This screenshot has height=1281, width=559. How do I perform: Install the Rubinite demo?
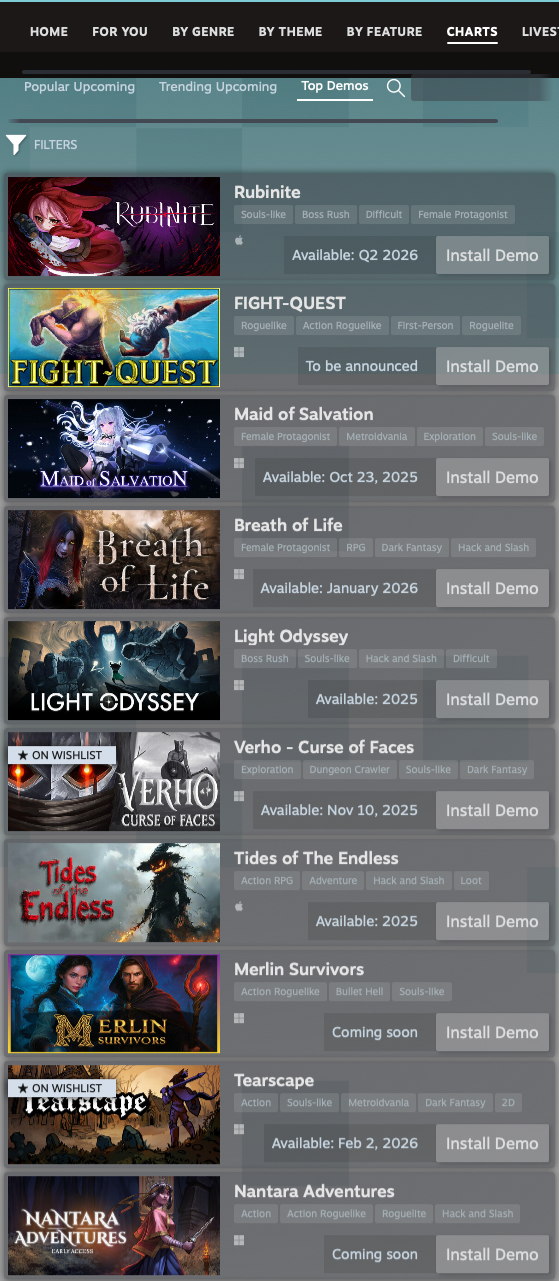point(492,255)
